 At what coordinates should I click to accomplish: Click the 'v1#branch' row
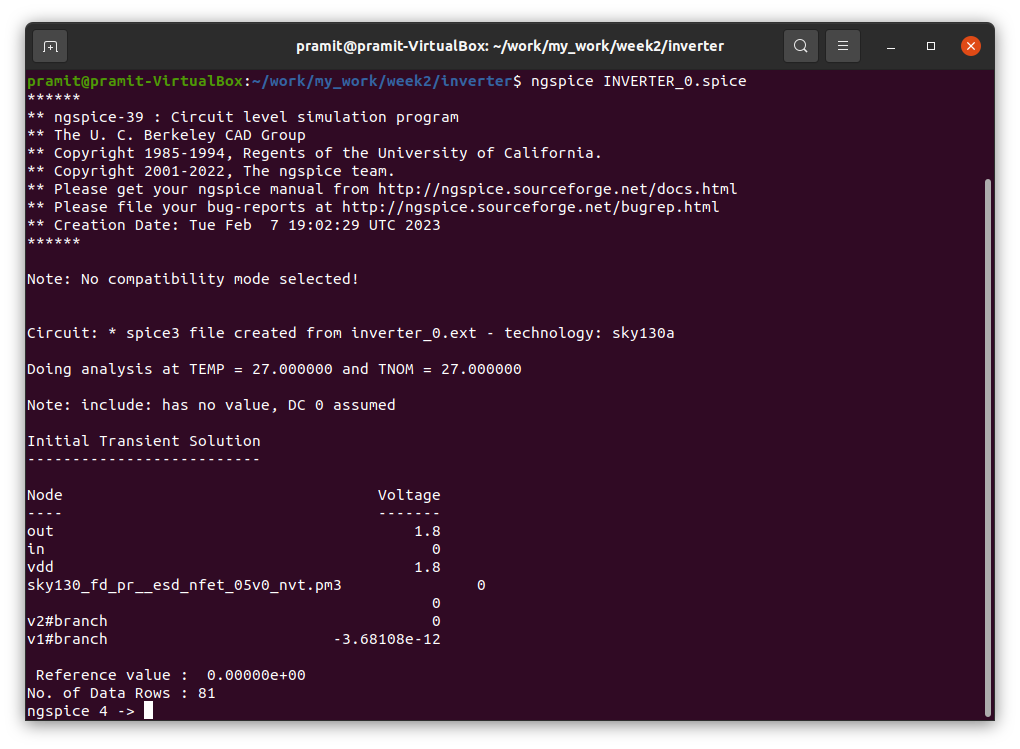pyautogui.click(x=234, y=640)
